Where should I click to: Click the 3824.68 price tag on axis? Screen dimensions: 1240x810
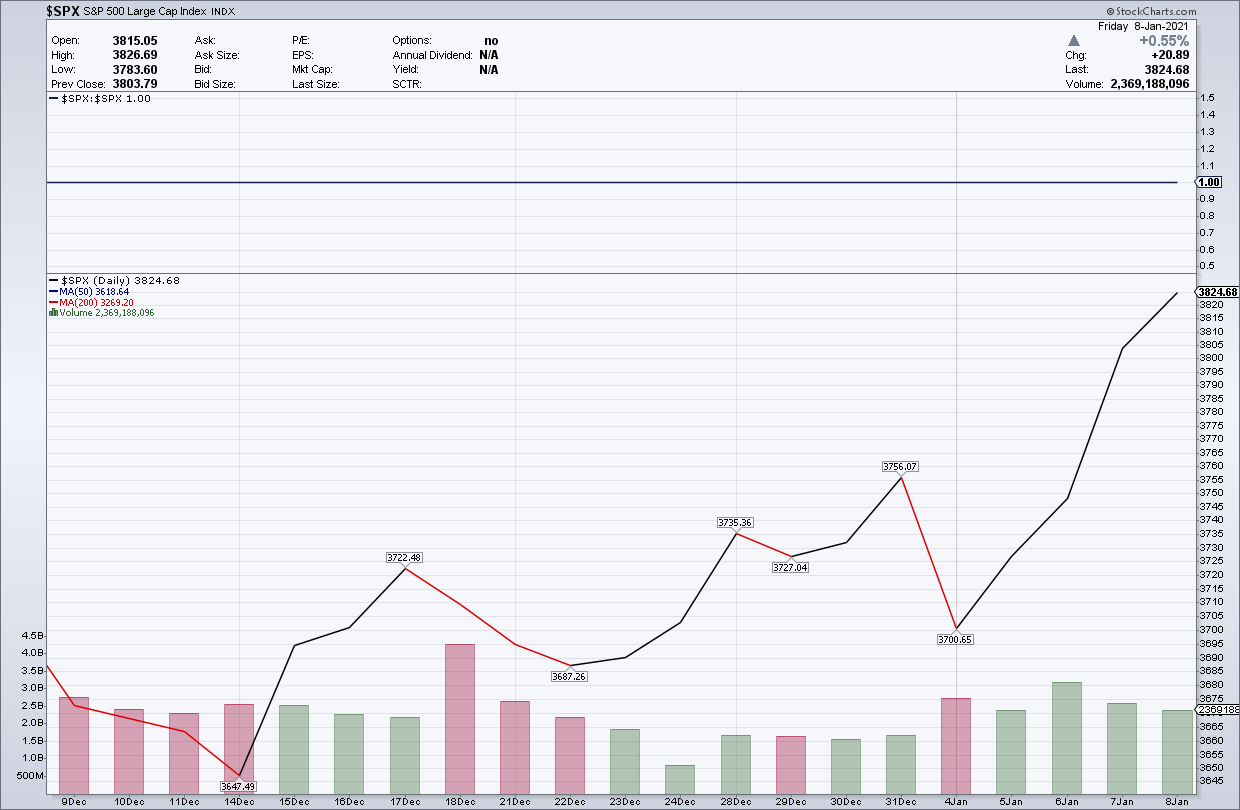(1217, 291)
